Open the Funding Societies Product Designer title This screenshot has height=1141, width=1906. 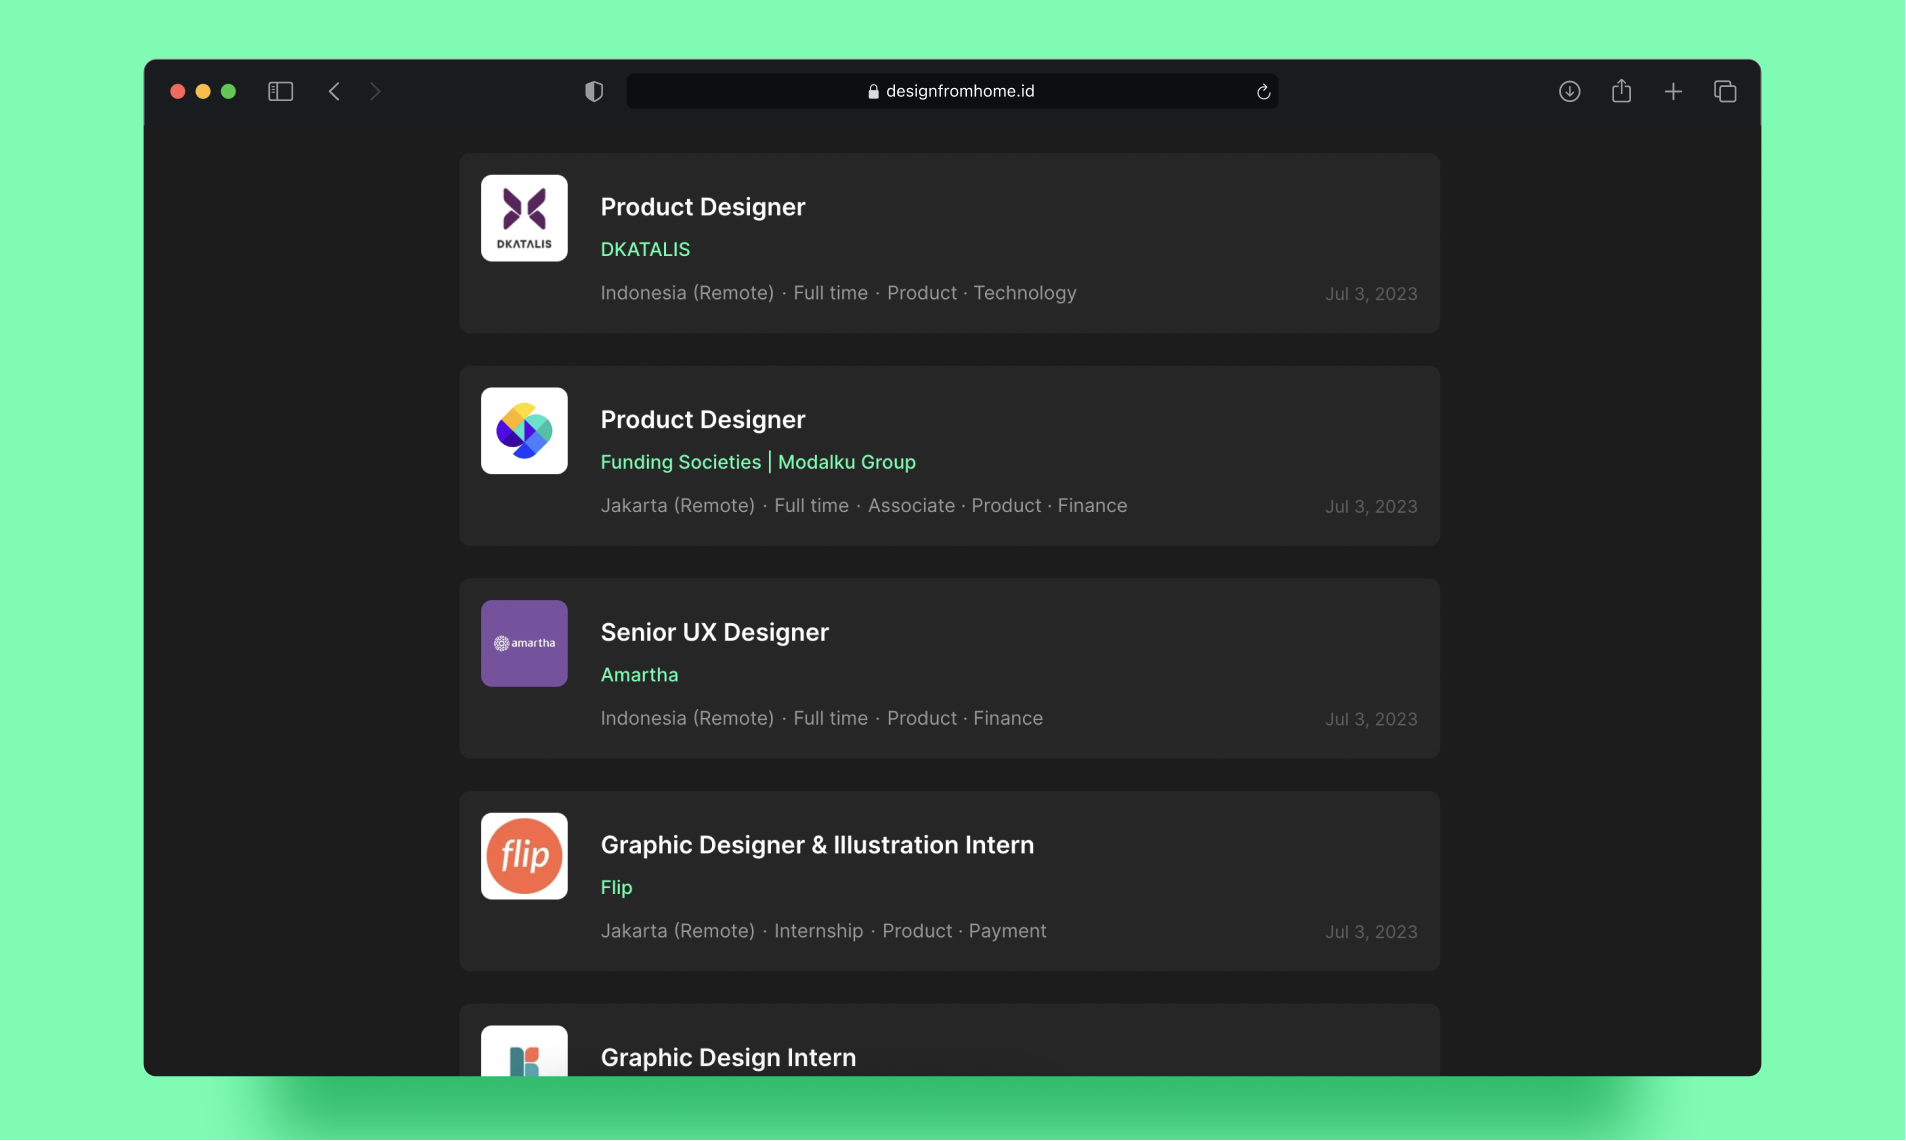tap(703, 420)
